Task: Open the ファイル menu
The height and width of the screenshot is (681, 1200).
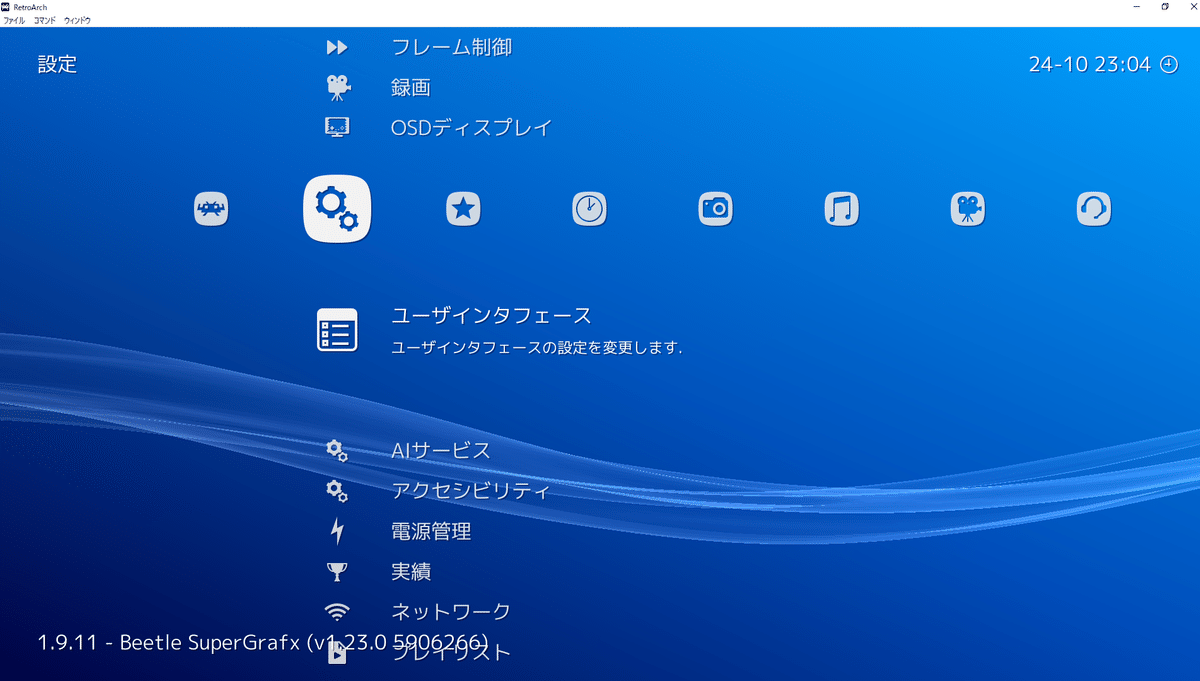Action: (x=14, y=20)
